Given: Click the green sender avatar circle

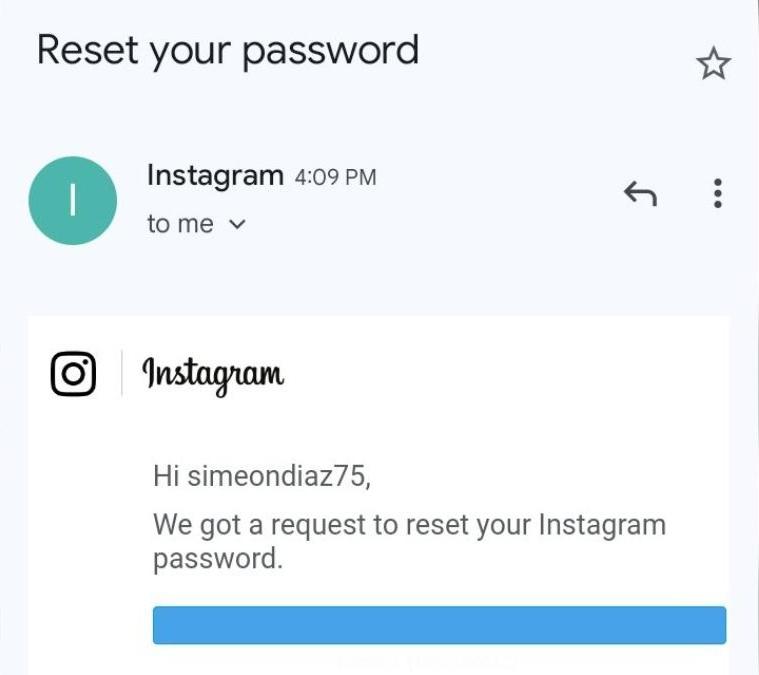Looking at the screenshot, I should tap(73, 201).
